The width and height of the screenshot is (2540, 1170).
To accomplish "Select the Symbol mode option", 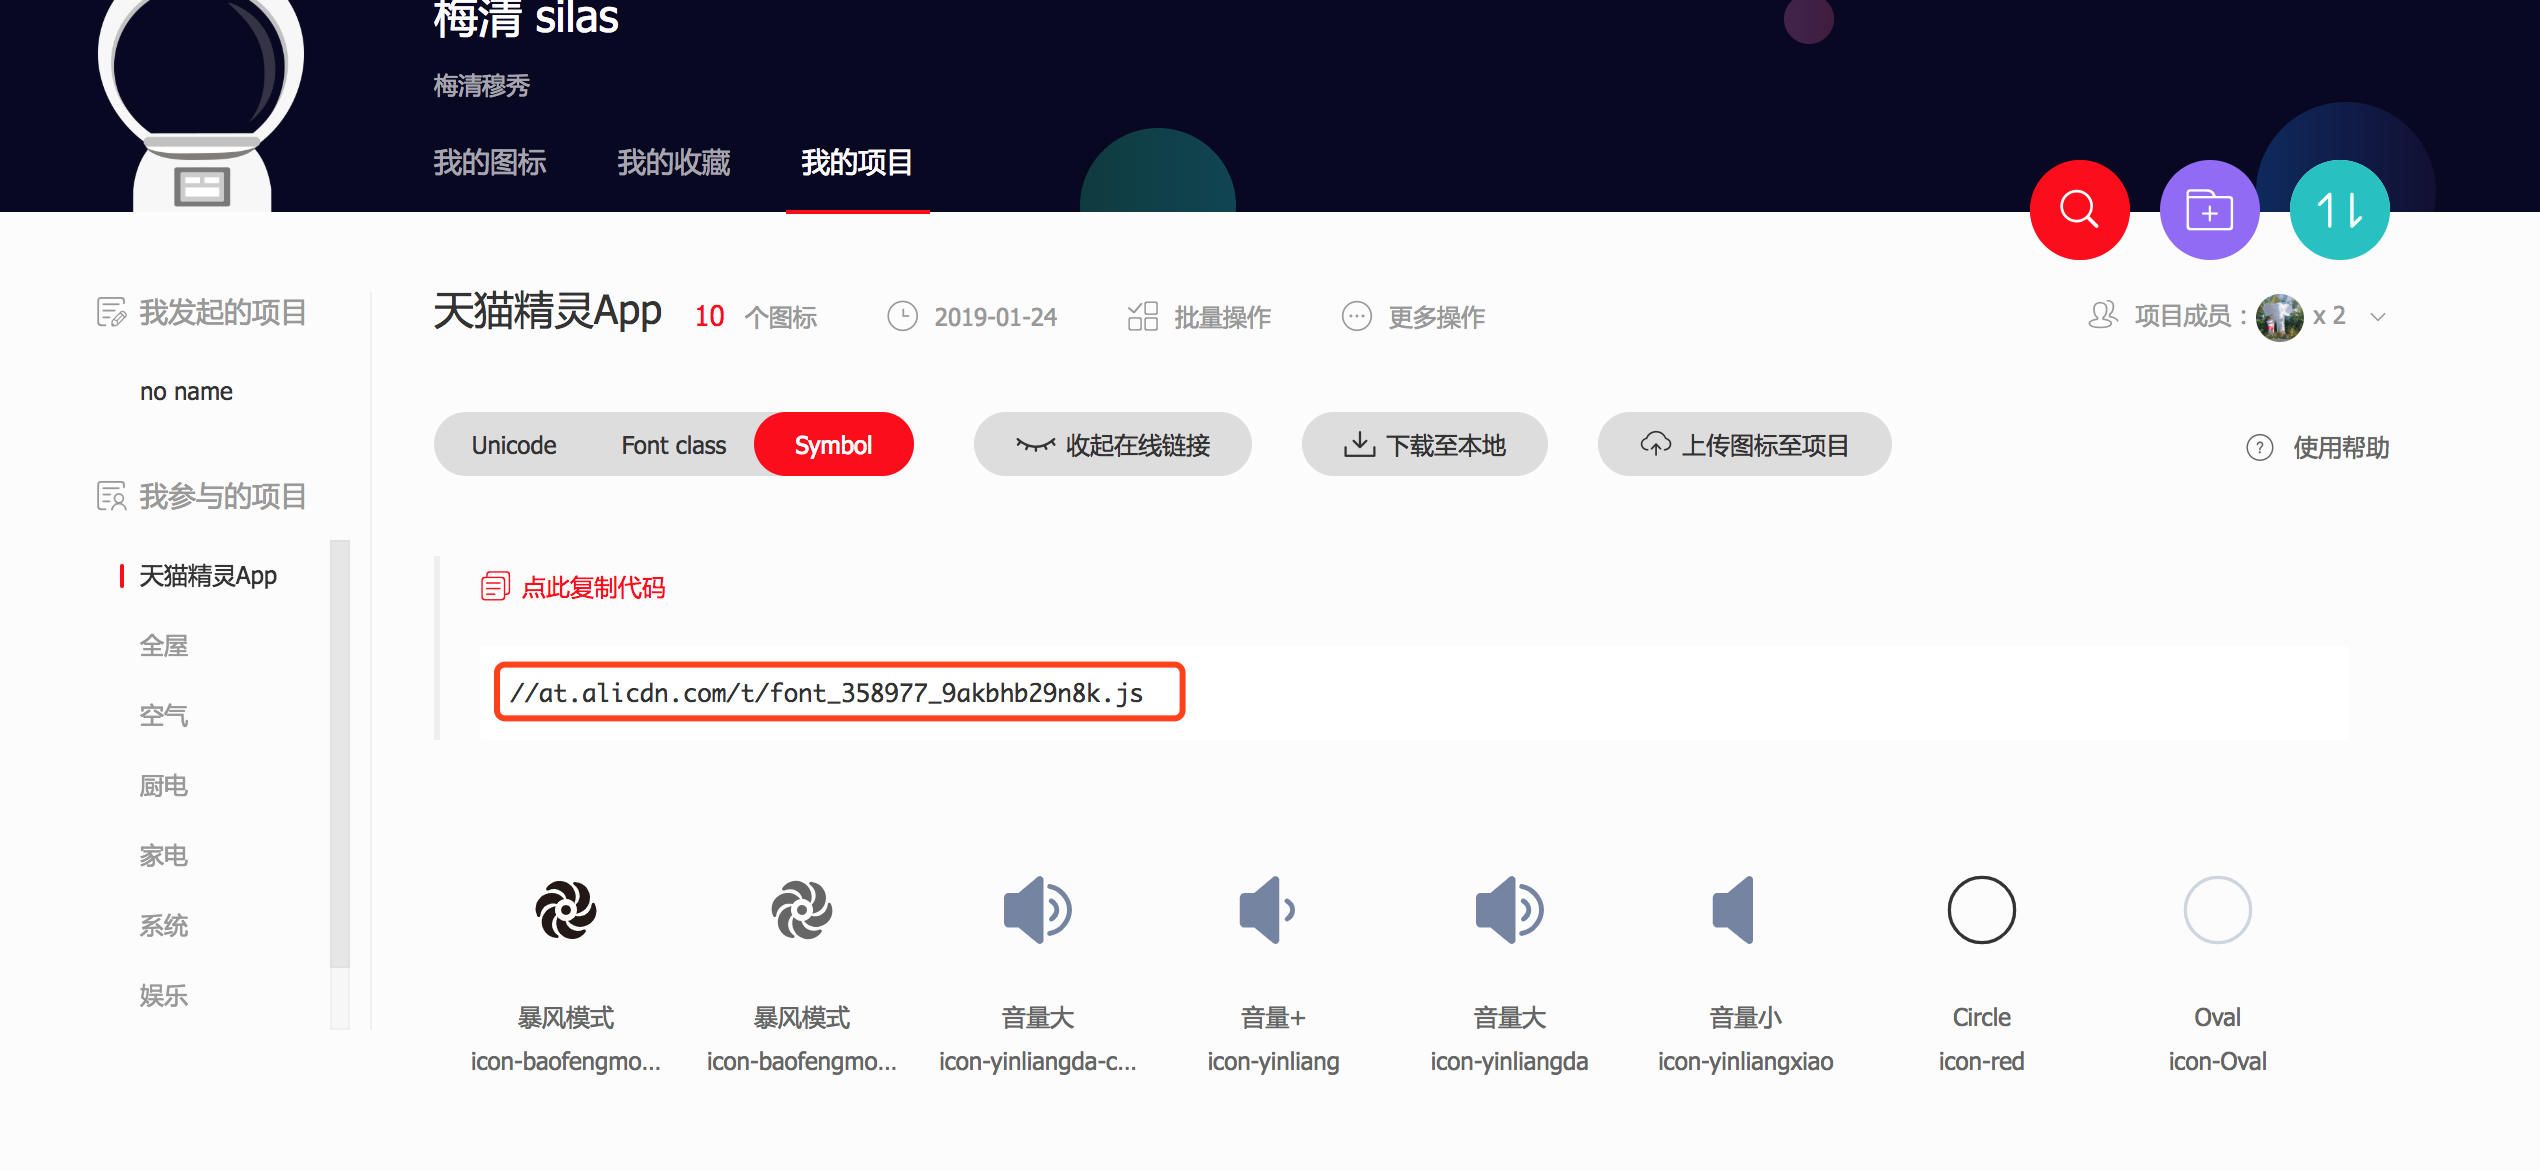I will (x=833, y=445).
